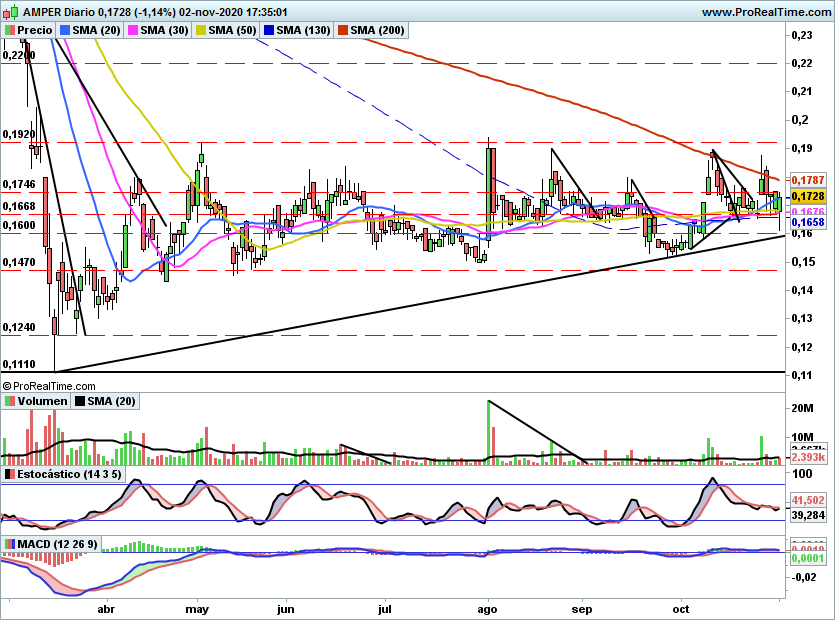Click the Estocástico indicator icon
The height and width of the screenshot is (620, 835).
tap(9, 474)
